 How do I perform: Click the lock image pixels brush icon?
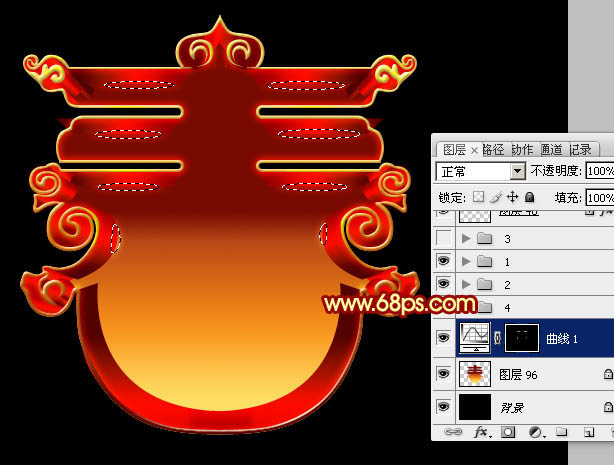(497, 197)
